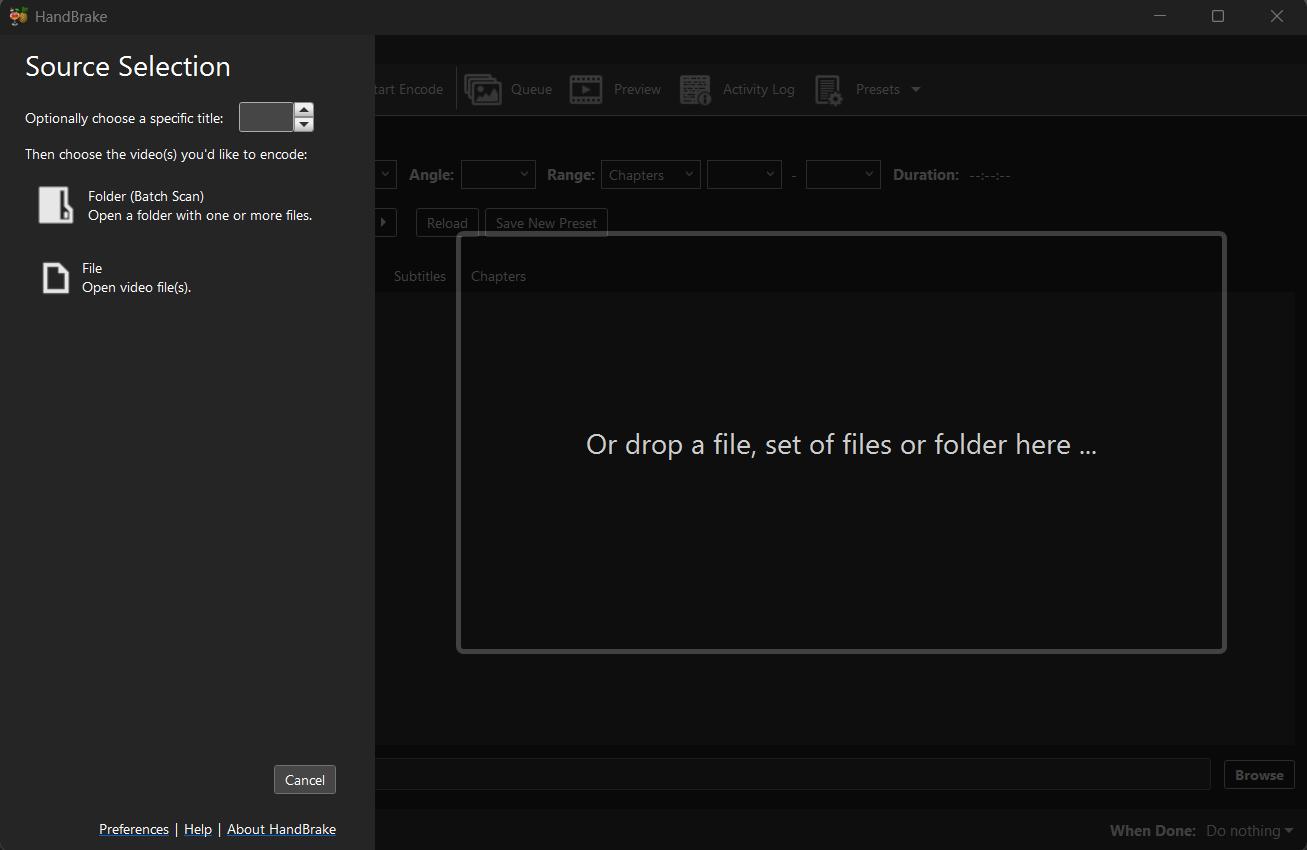Click the Folder (Batch Scan) icon
The image size is (1307, 850).
point(56,205)
